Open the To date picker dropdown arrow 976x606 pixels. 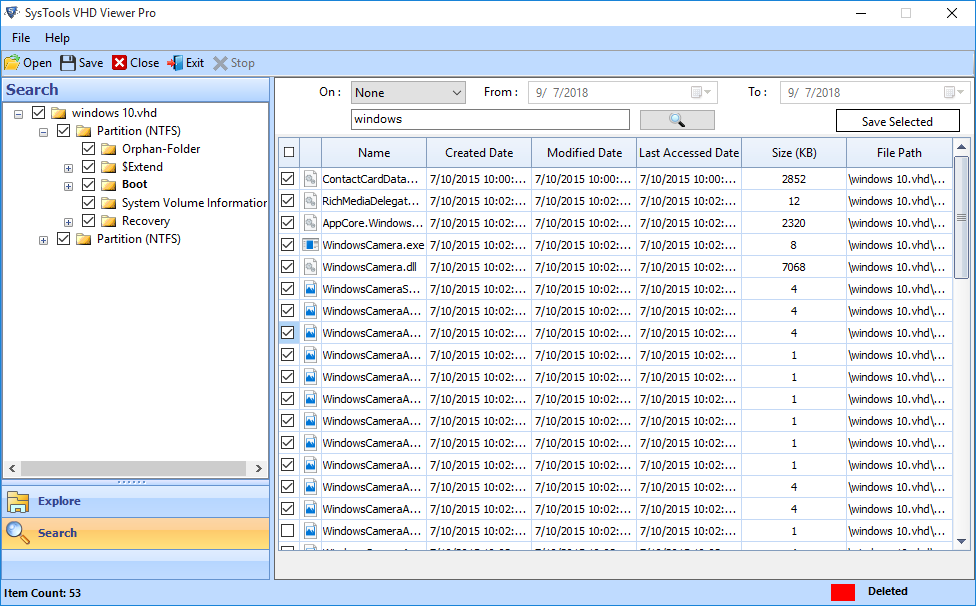(x=960, y=93)
